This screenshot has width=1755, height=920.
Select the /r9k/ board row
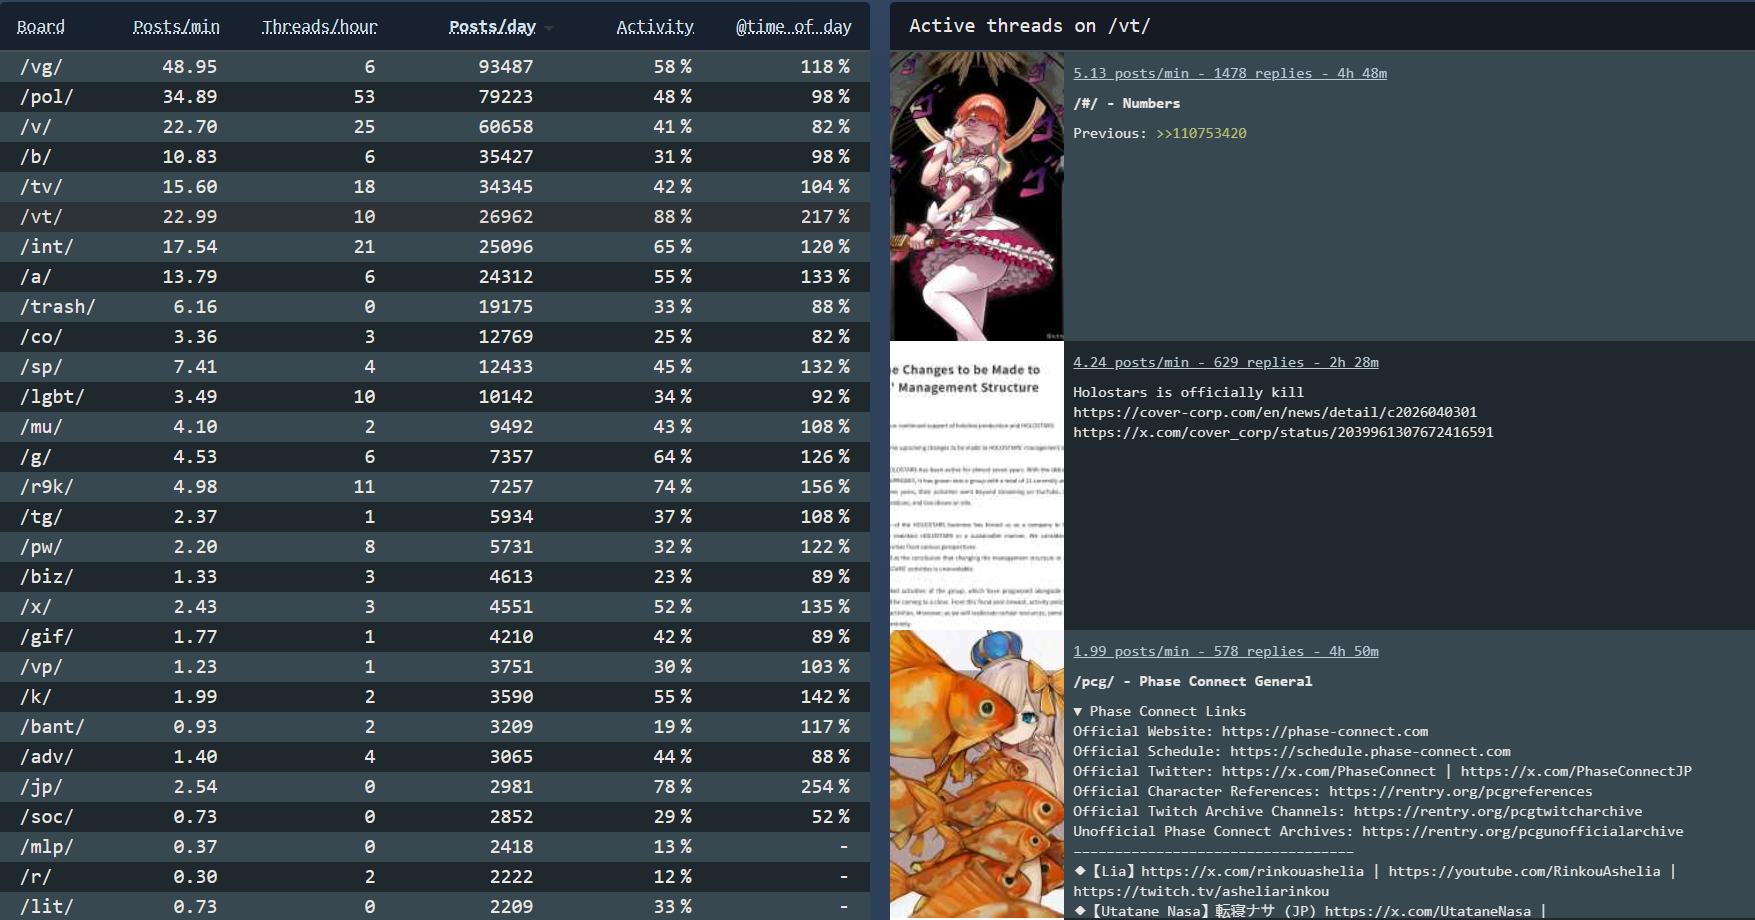coord(435,487)
